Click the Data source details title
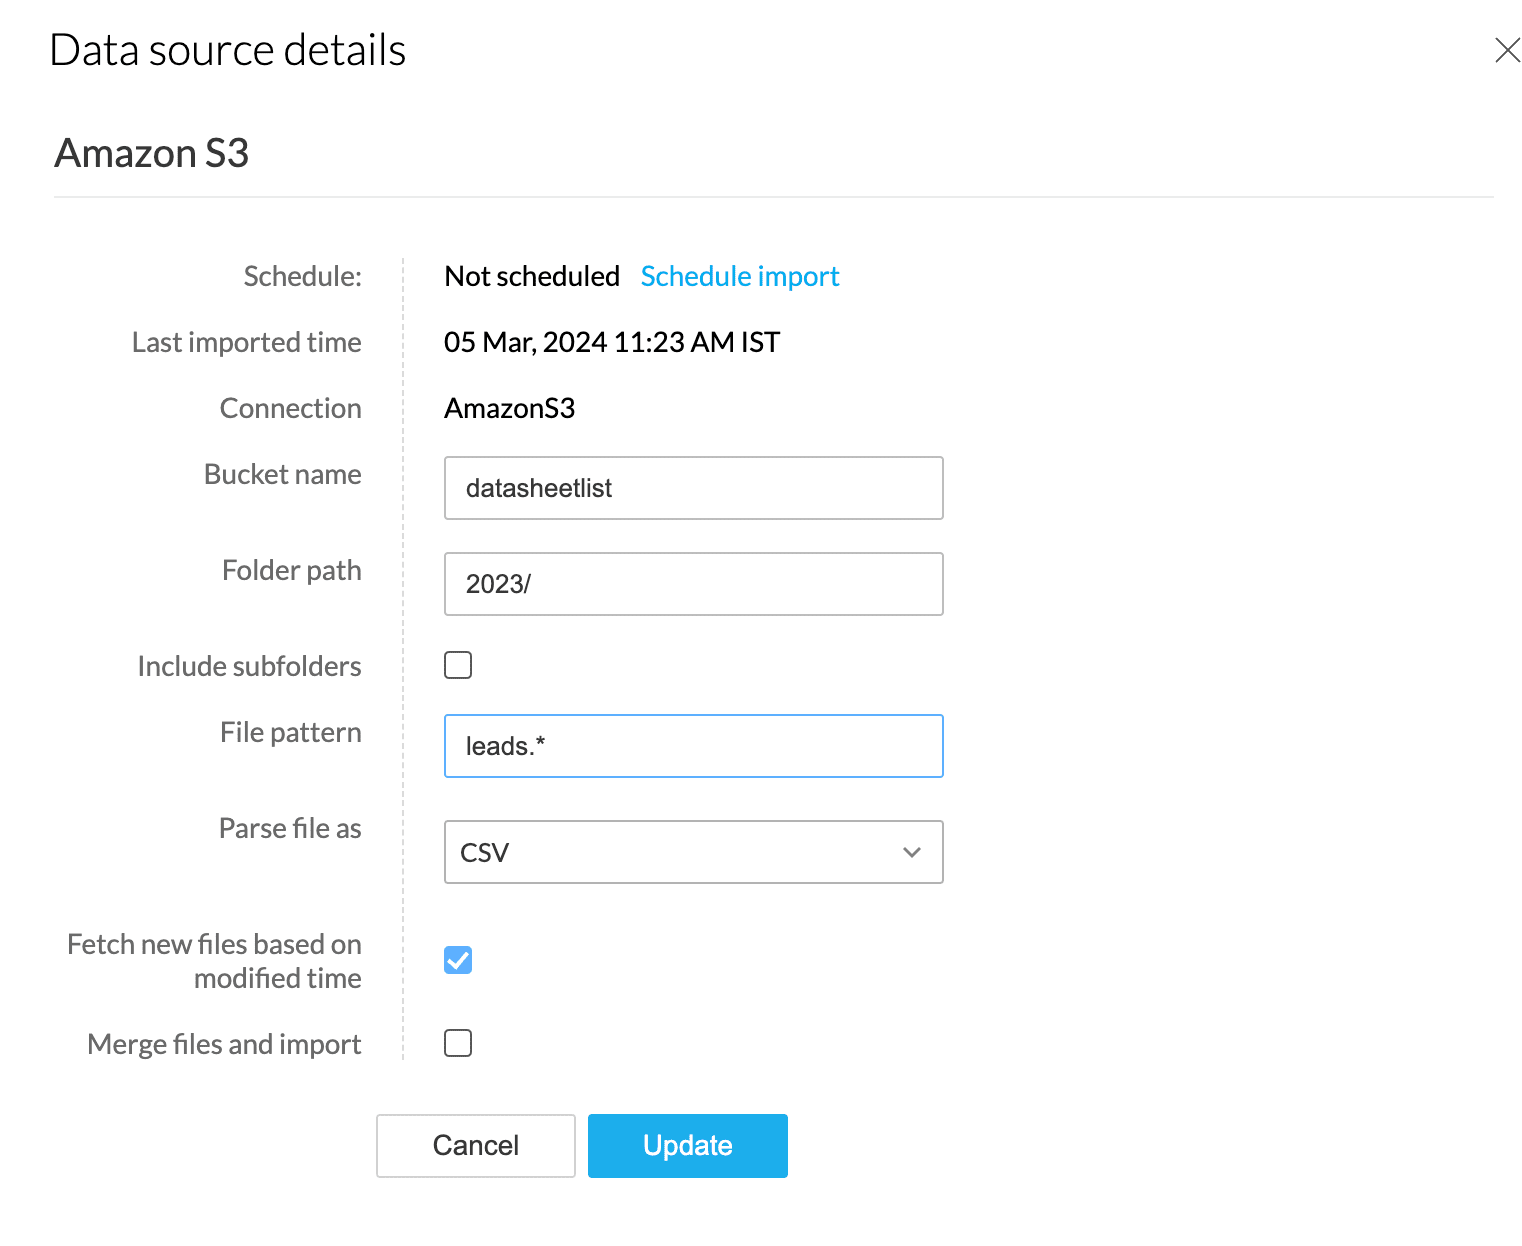Viewport: 1522px width, 1246px height. coord(228,50)
